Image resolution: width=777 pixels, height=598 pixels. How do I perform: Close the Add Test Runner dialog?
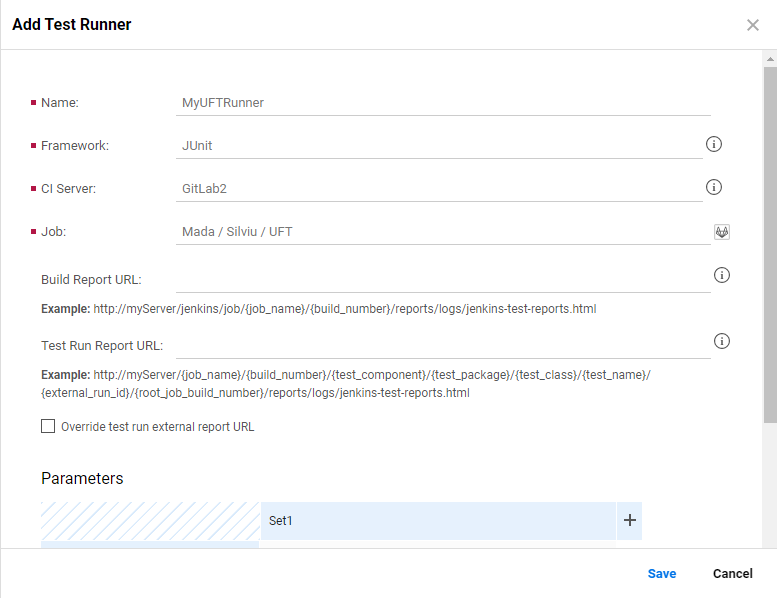pos(753,25)
